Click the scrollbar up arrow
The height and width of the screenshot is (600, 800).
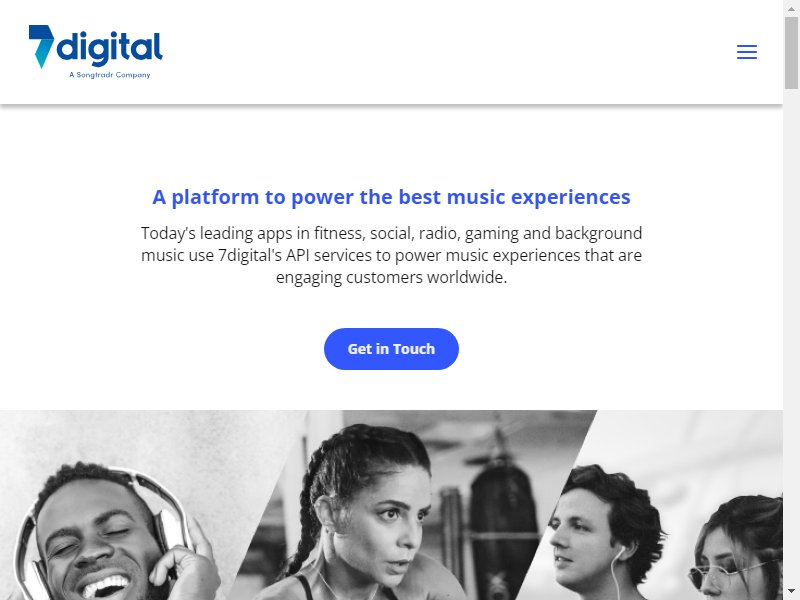[791, 7]
